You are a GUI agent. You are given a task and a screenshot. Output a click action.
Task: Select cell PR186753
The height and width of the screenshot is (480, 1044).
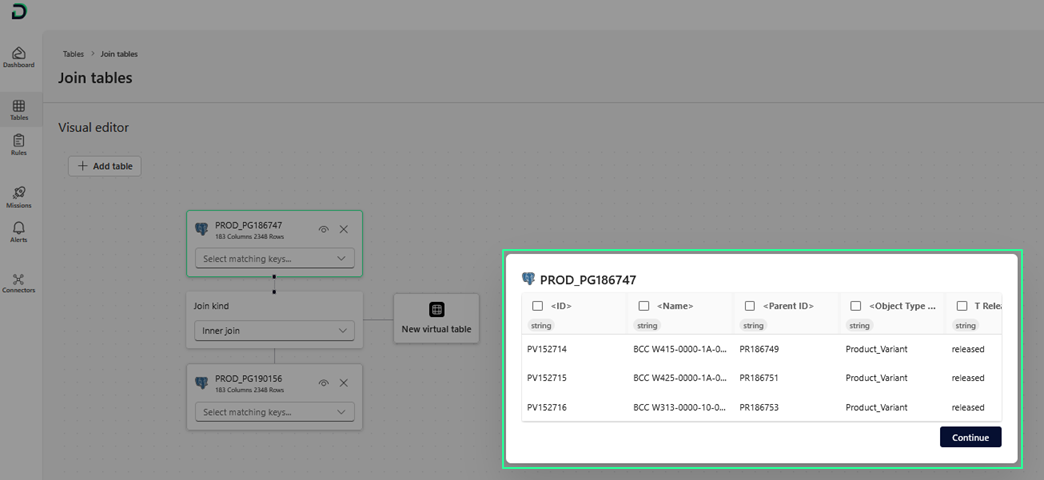point(759,407)
